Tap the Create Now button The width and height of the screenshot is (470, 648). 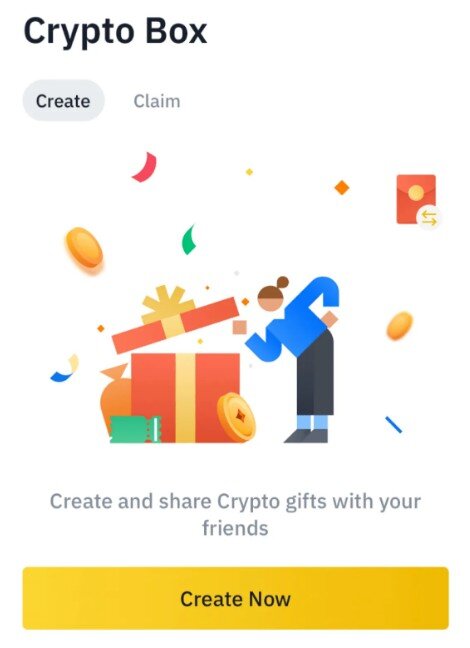click(x=235, y=598)
